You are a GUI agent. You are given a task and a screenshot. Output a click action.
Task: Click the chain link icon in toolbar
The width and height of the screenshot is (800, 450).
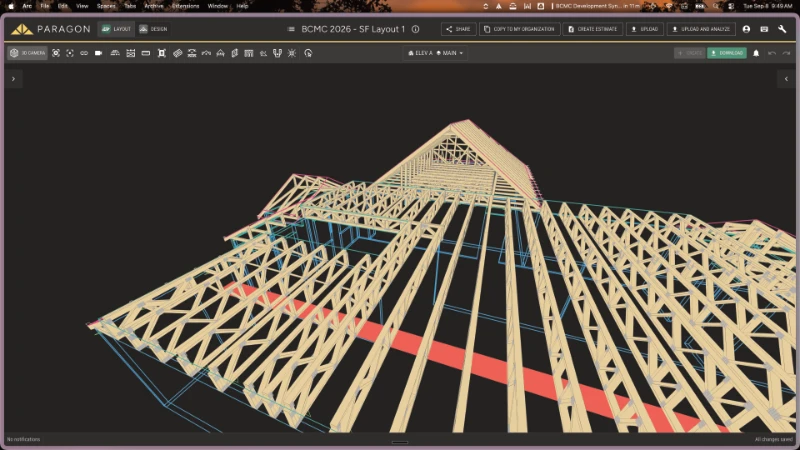(84, 53)
